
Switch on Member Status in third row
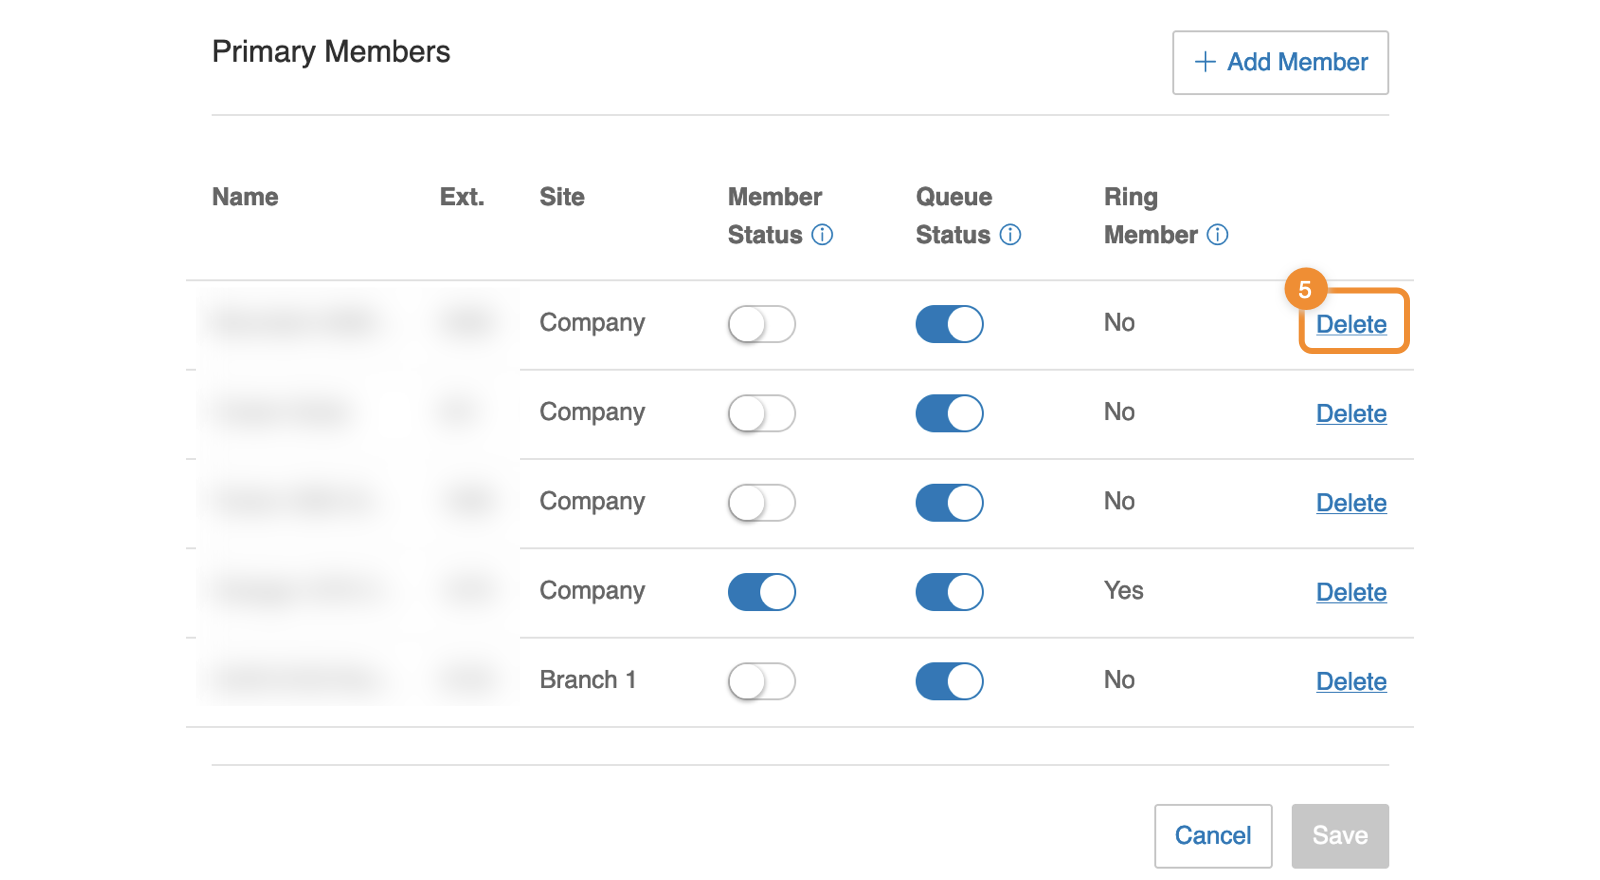click(x=761, y=503)
